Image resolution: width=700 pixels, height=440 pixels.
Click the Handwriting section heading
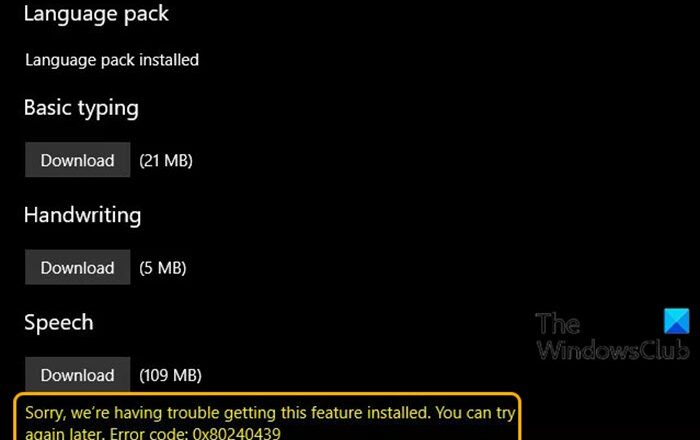click(83, 215)
